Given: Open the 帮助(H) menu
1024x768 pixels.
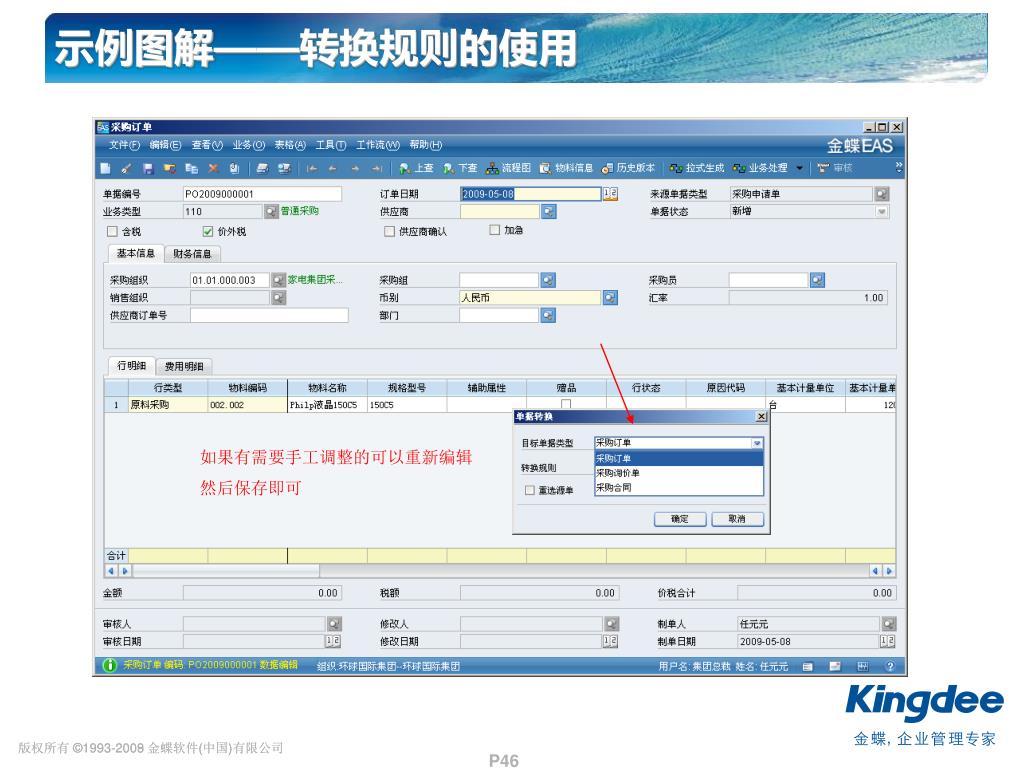Looking at the screenshot, I should [x=425, y=145].
